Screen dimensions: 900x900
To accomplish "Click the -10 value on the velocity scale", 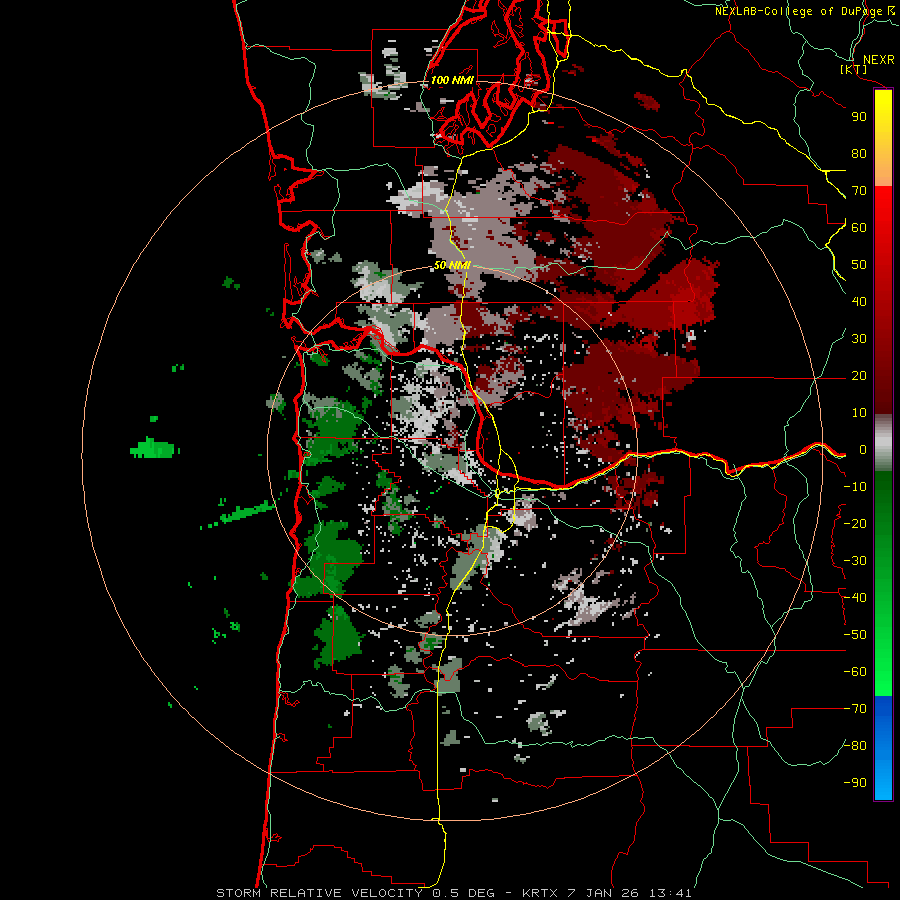I will click(x=855, y=487).
